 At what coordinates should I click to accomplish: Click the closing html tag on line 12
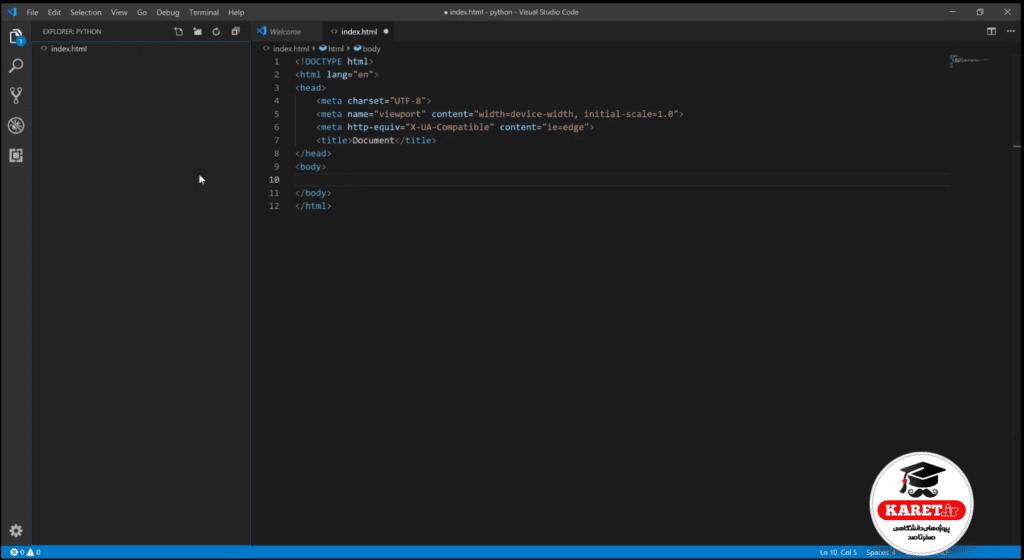(x=313, y=206)
